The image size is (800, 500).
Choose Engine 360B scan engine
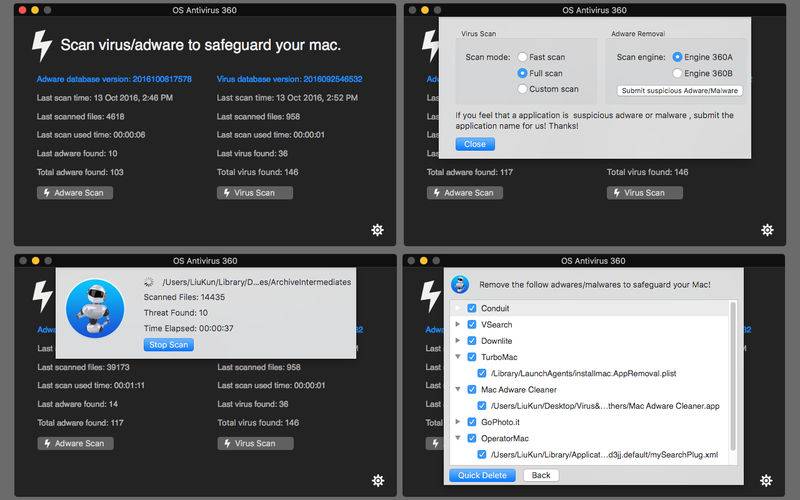tap(678, 73)
